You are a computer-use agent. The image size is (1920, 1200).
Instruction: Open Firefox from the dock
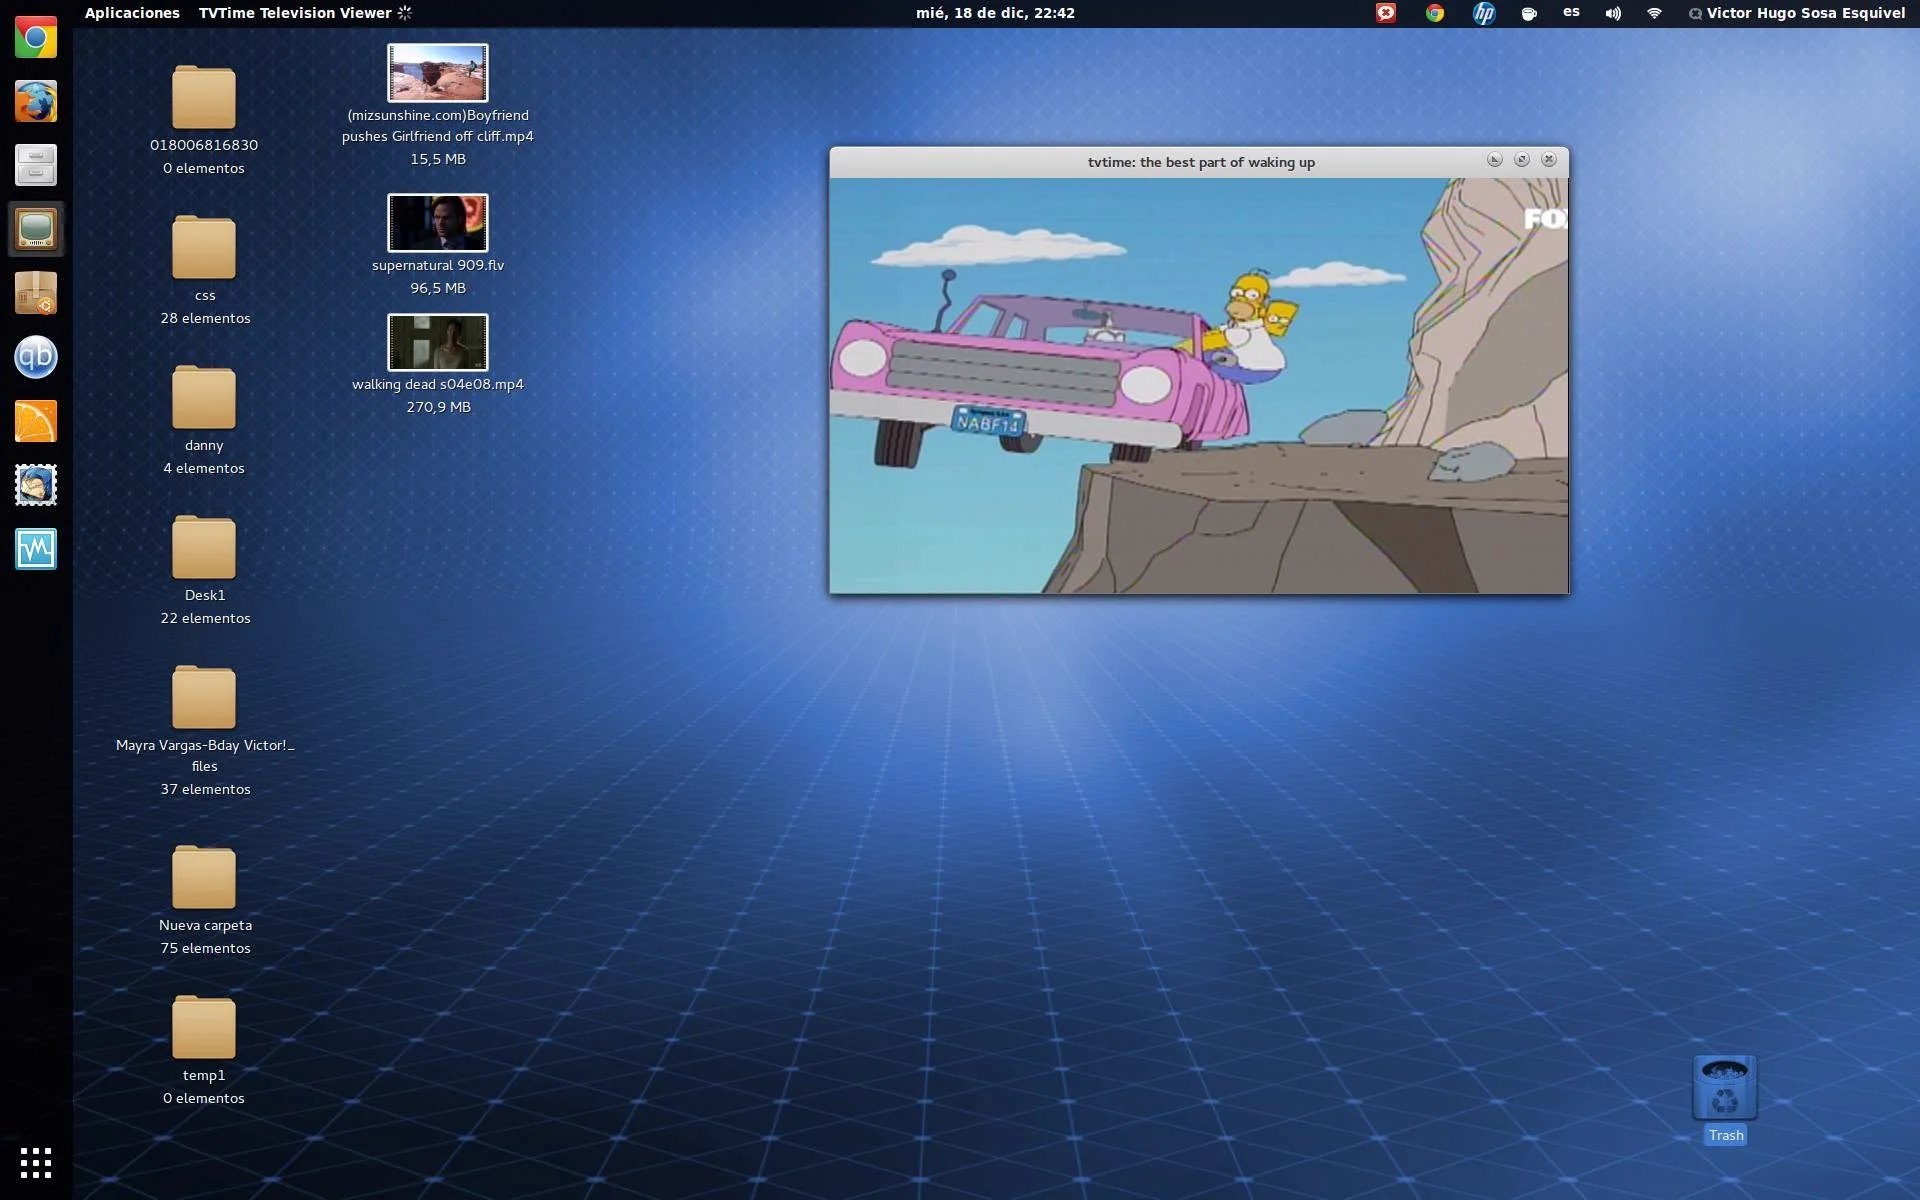36,102
